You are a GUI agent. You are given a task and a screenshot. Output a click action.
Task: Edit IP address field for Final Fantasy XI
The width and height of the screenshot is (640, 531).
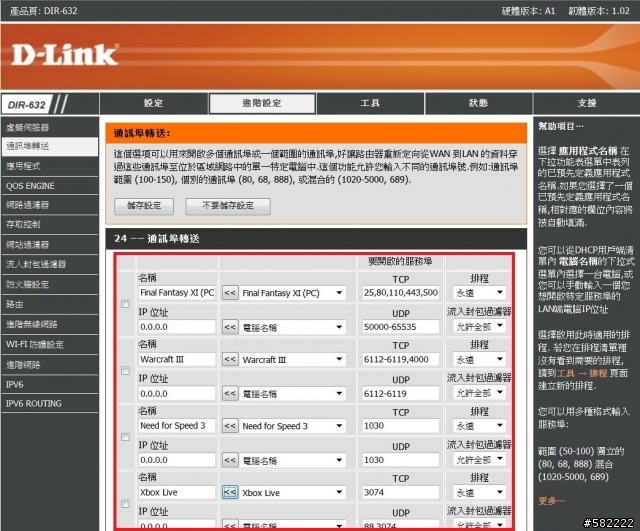pos(177,327)
